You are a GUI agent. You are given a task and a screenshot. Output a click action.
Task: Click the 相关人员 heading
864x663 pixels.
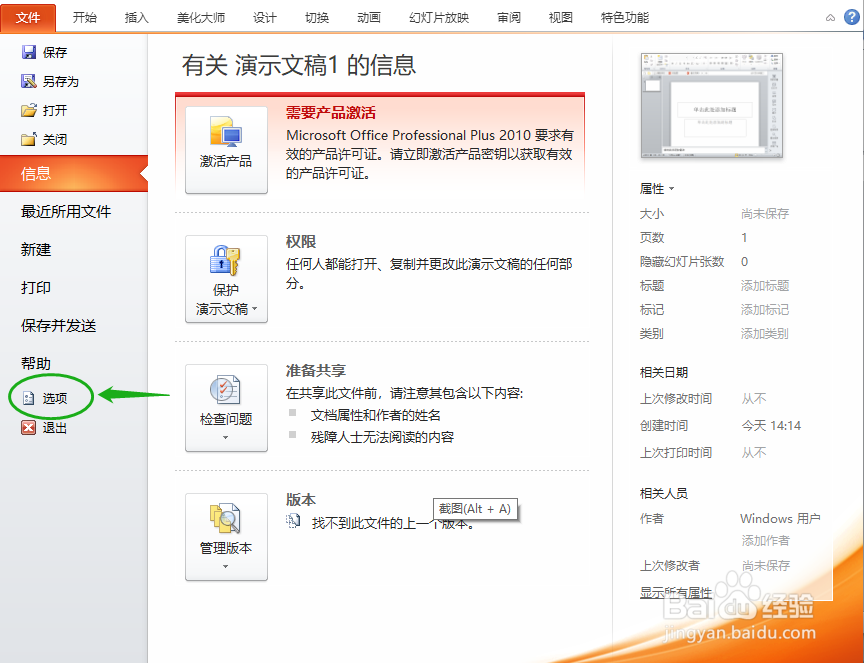pos(663,493)
